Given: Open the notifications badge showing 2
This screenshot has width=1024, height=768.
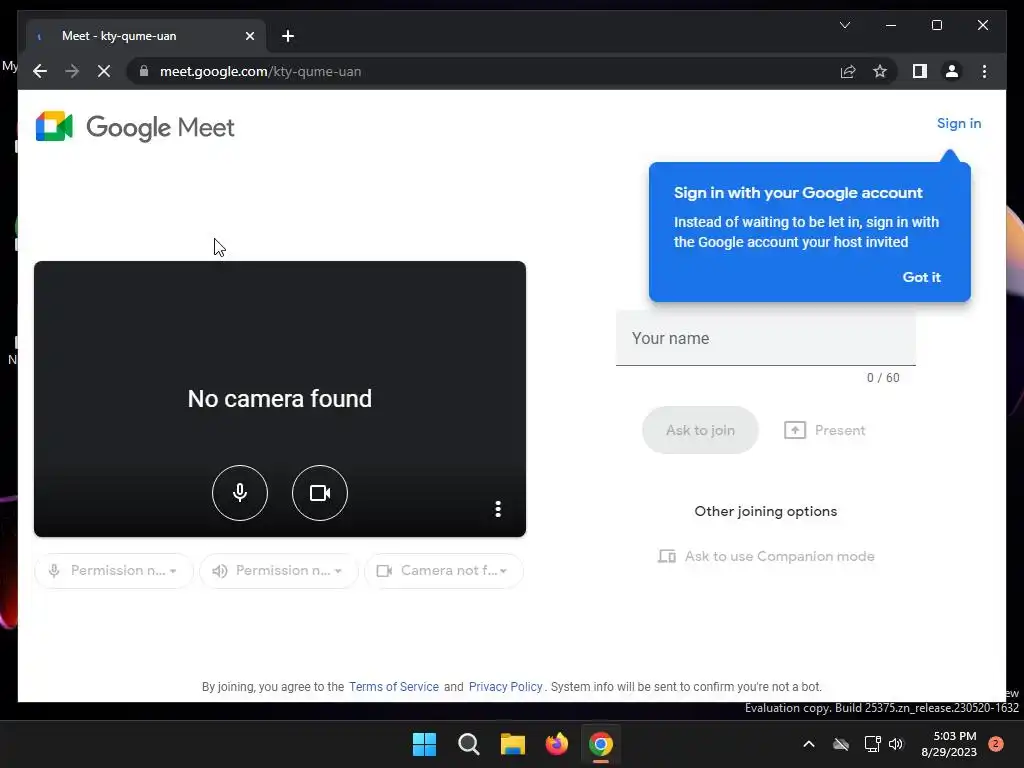Looking at the screenshot, I should click(996, 744).
